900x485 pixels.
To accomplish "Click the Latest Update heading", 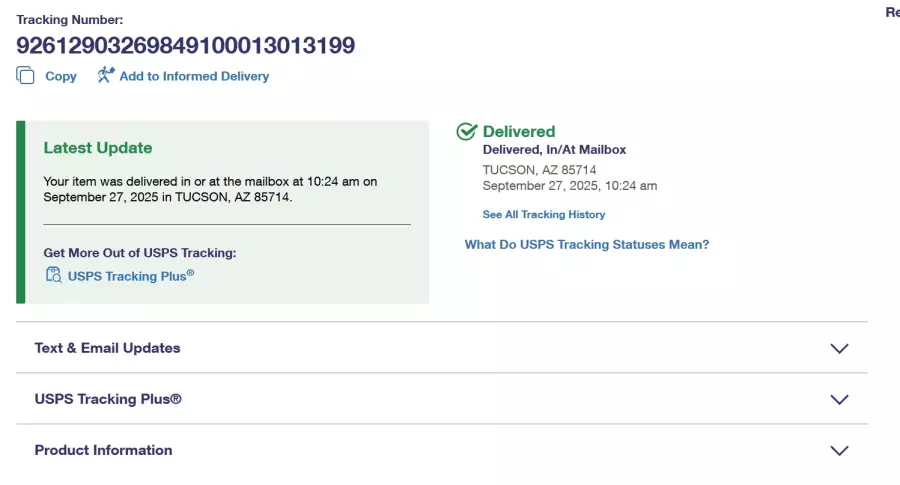I will [x=98, y=148].
